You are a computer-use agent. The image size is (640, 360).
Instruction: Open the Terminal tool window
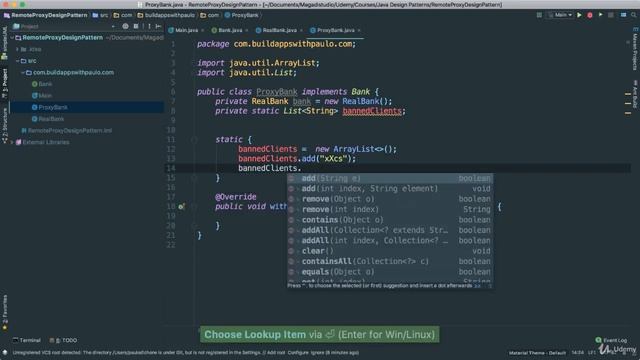point(27,340)
